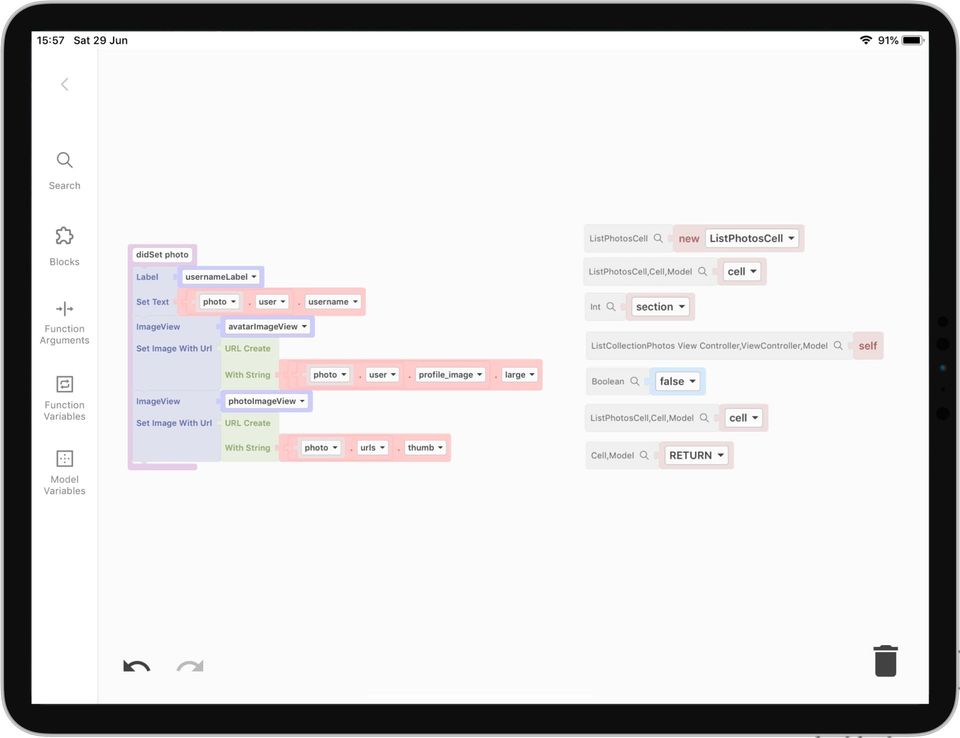Viewport: 960px width, 738px height.
Task: Click magnifier beside Boolean type
Action: click(x=635, y=381)
